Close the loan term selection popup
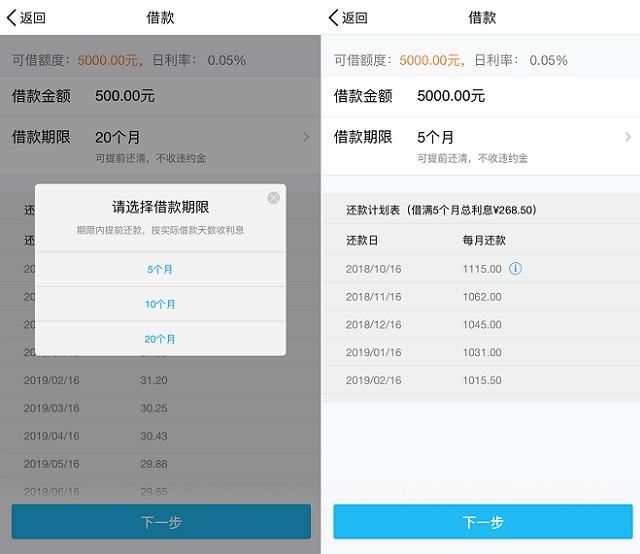 [x=273, y=198]
